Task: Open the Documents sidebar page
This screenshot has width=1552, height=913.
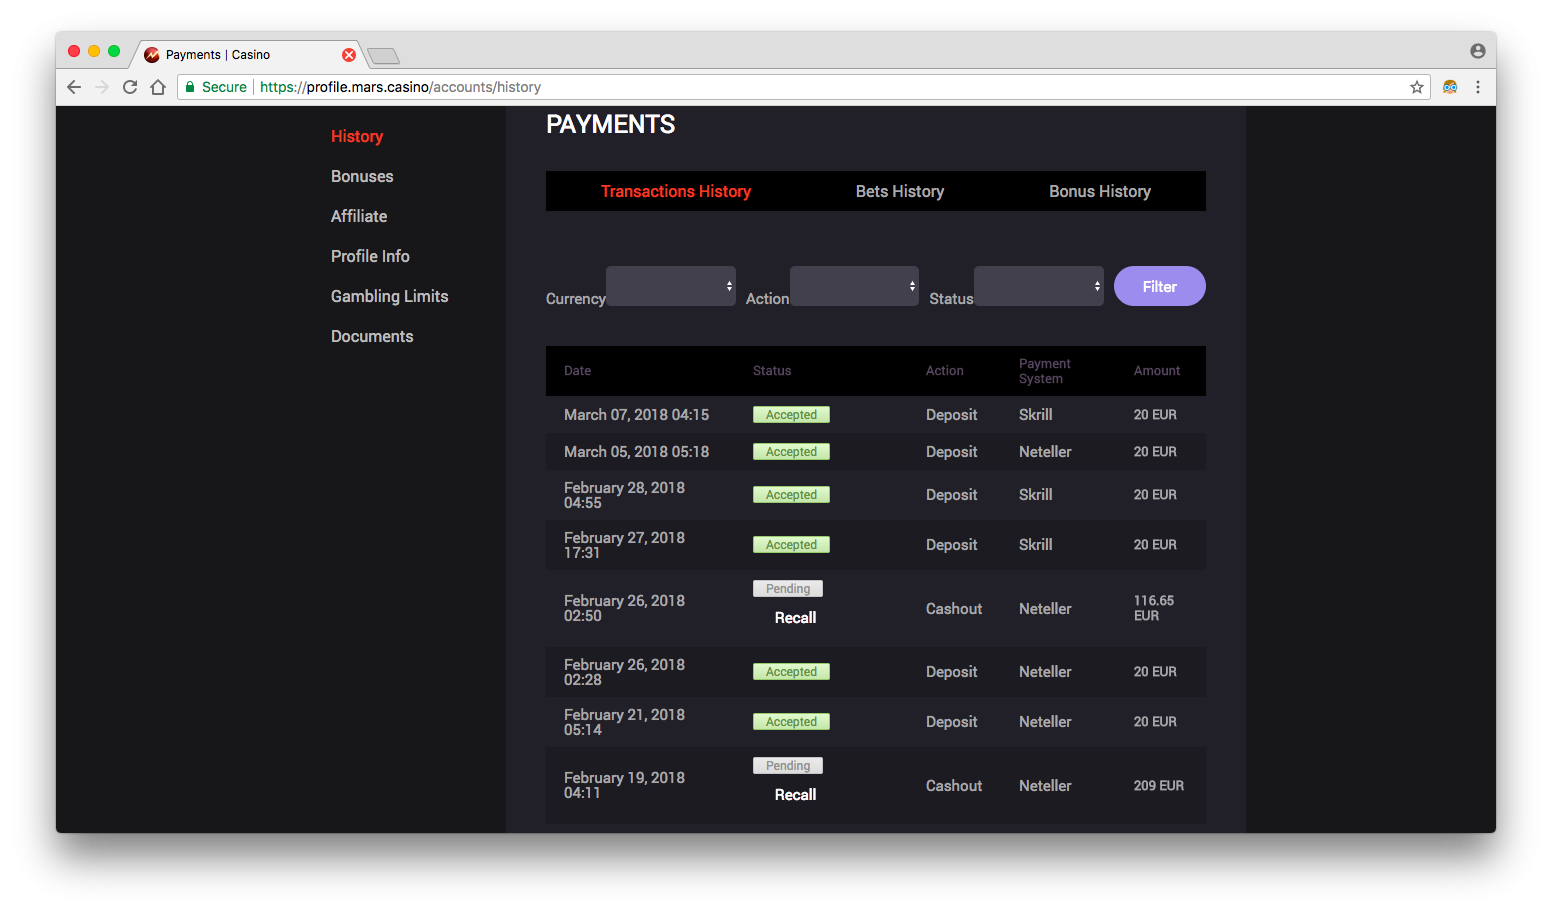Action: click(372, 336)
